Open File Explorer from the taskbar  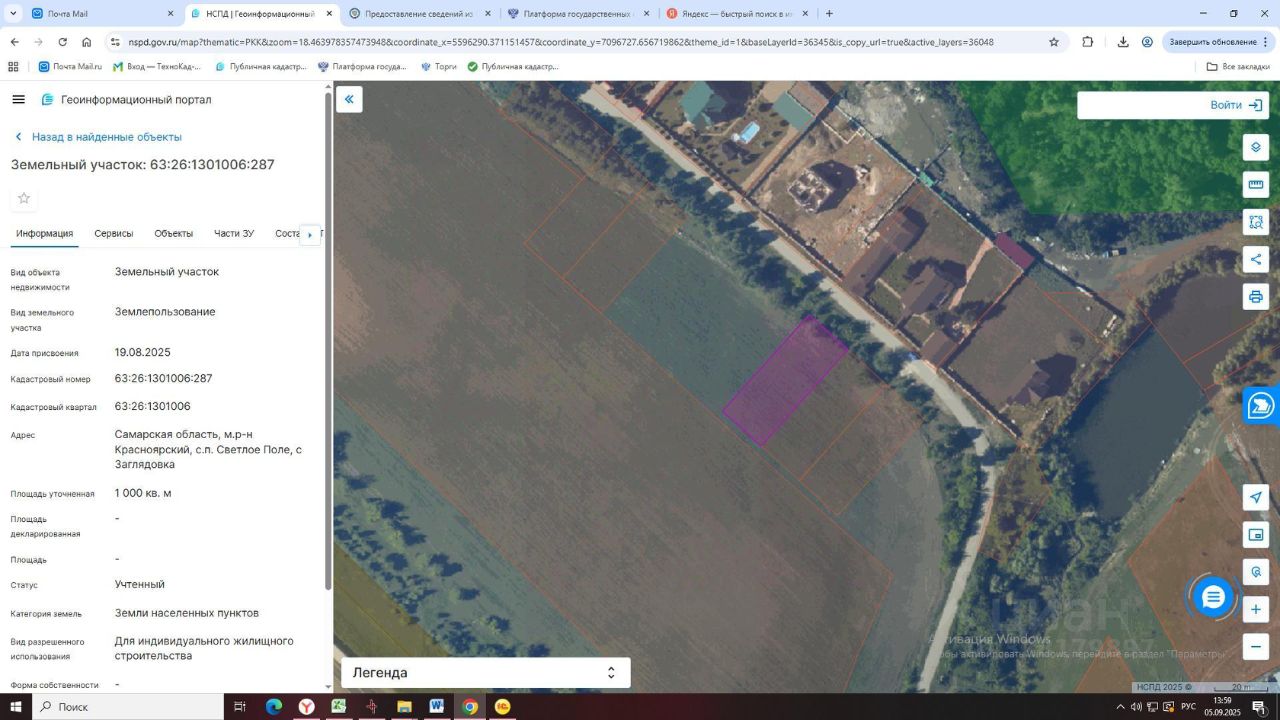pyautogui.click(x=404, y=707)
